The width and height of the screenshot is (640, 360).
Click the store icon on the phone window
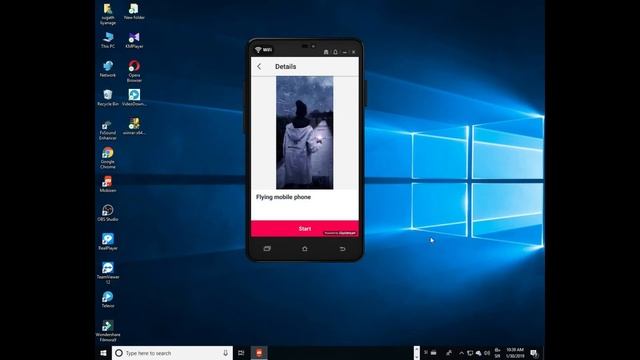[326, 52]
